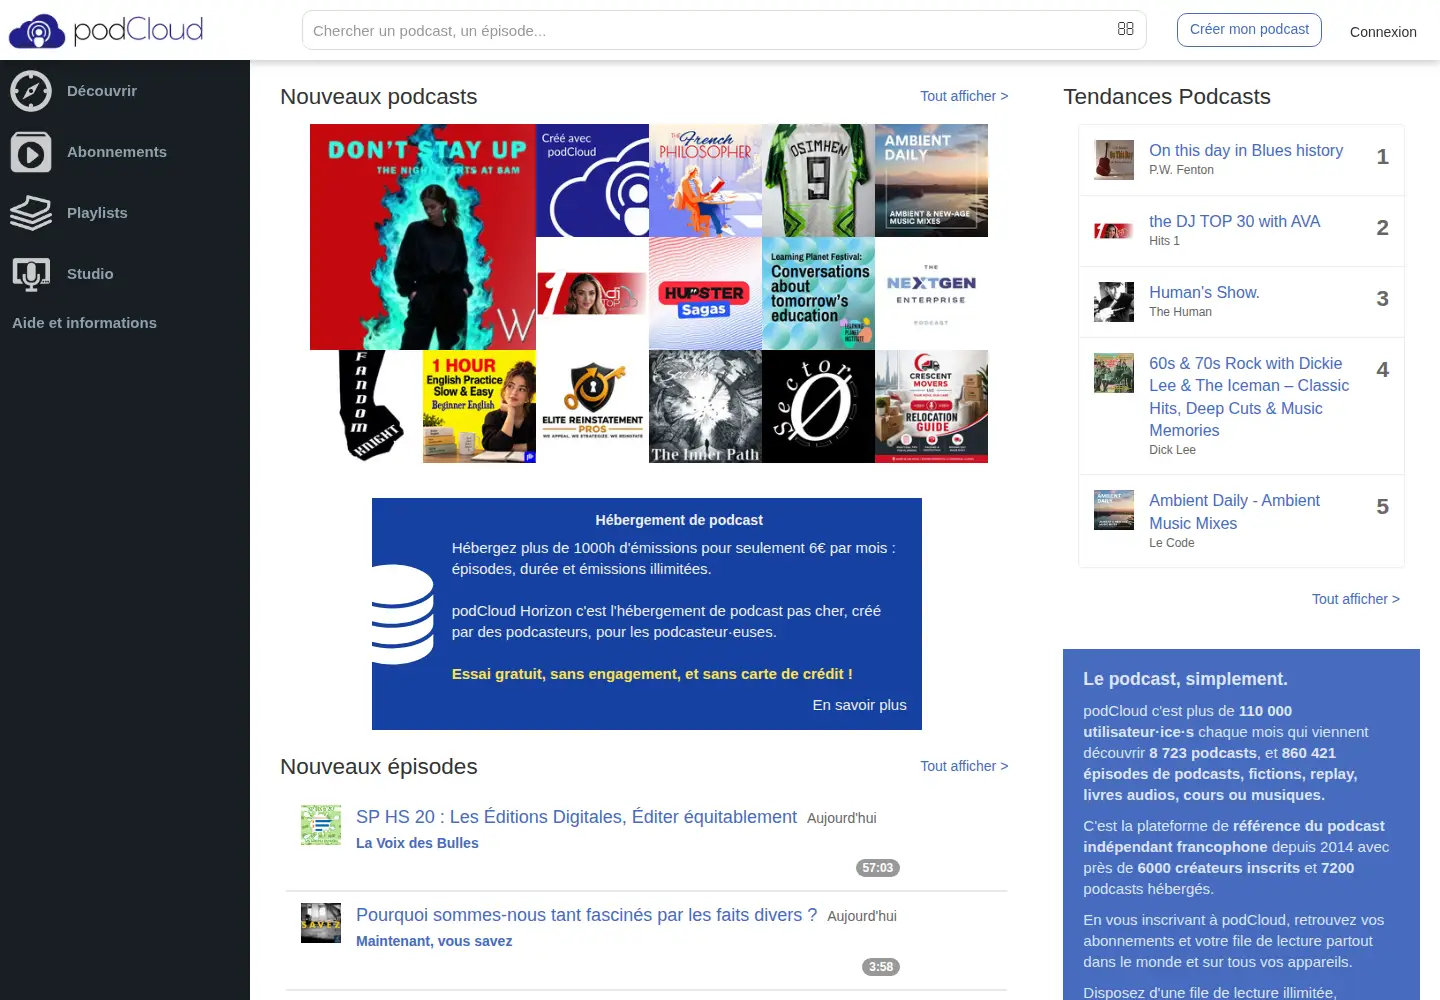The height and width of the screenshot is (1000, 1440).
Task: Click the Connexion link
Action: coord(1383,32)
